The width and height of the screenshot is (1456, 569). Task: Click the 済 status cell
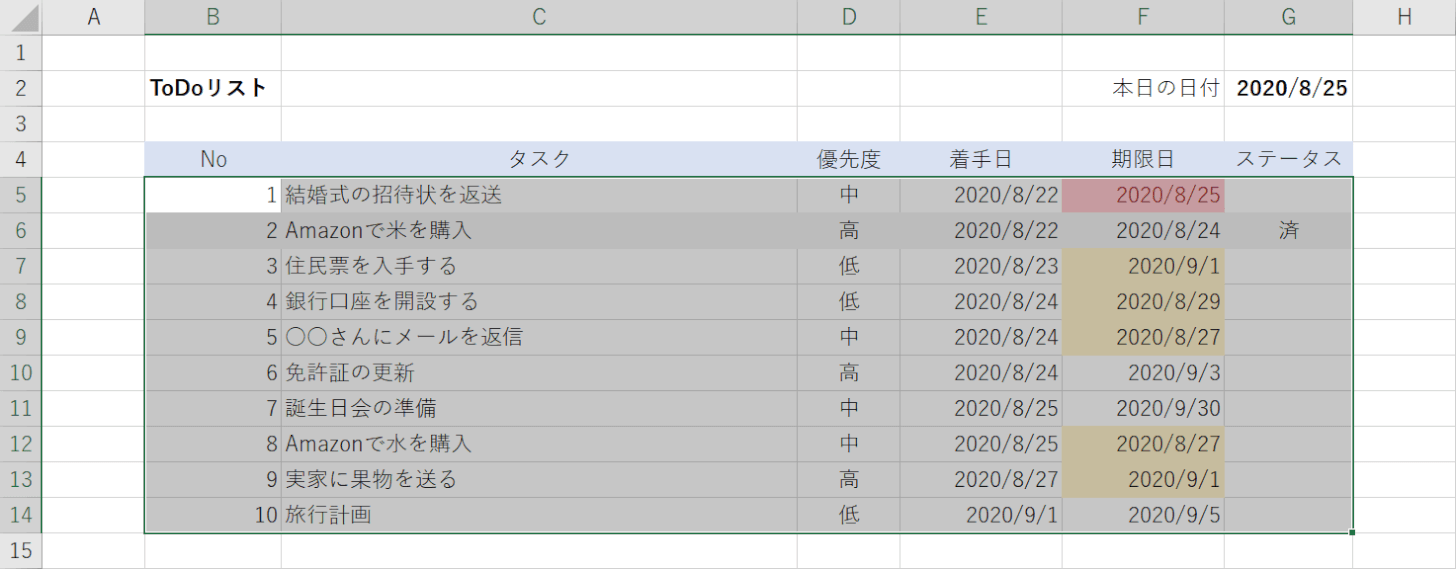click(1289, 231)
